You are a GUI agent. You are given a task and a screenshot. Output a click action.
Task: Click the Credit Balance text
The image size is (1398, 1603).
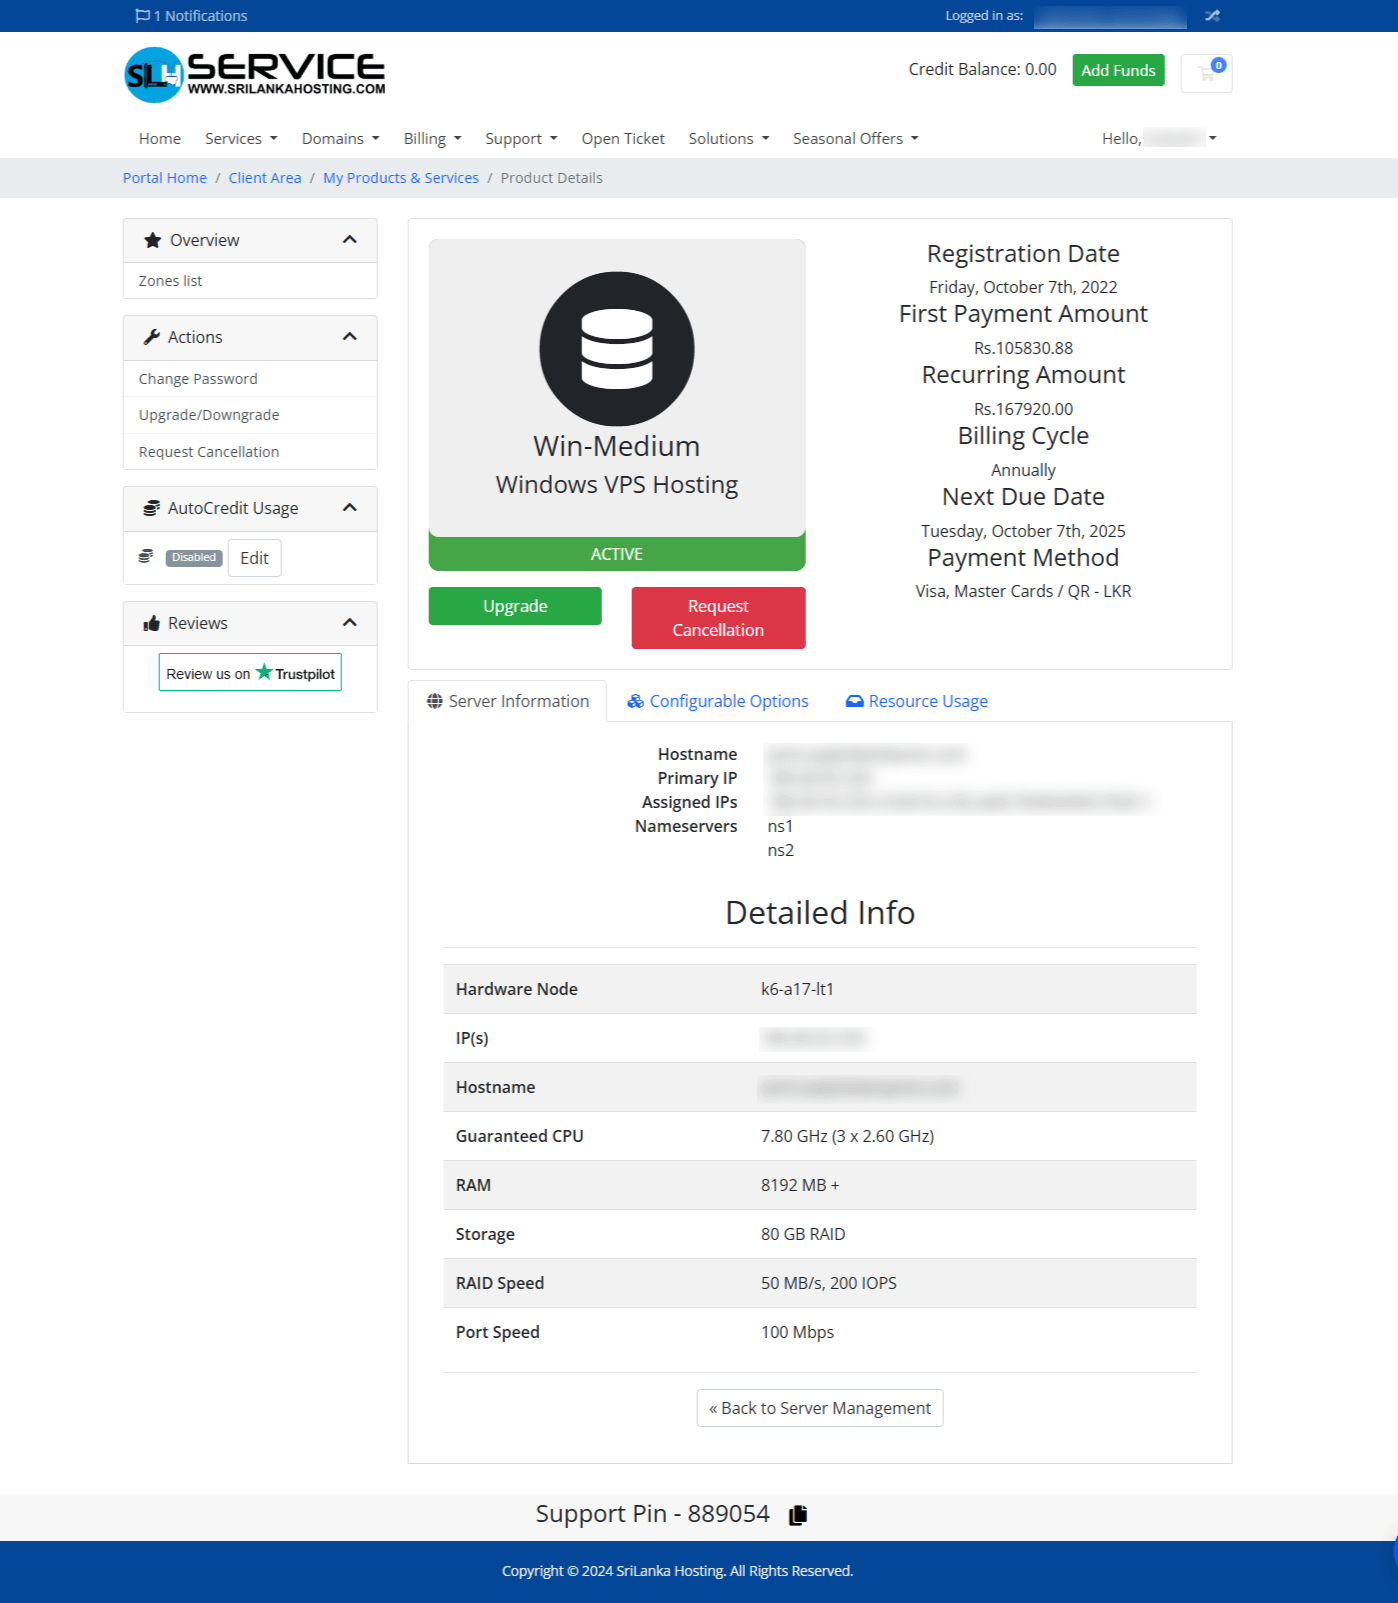[982, 69]
